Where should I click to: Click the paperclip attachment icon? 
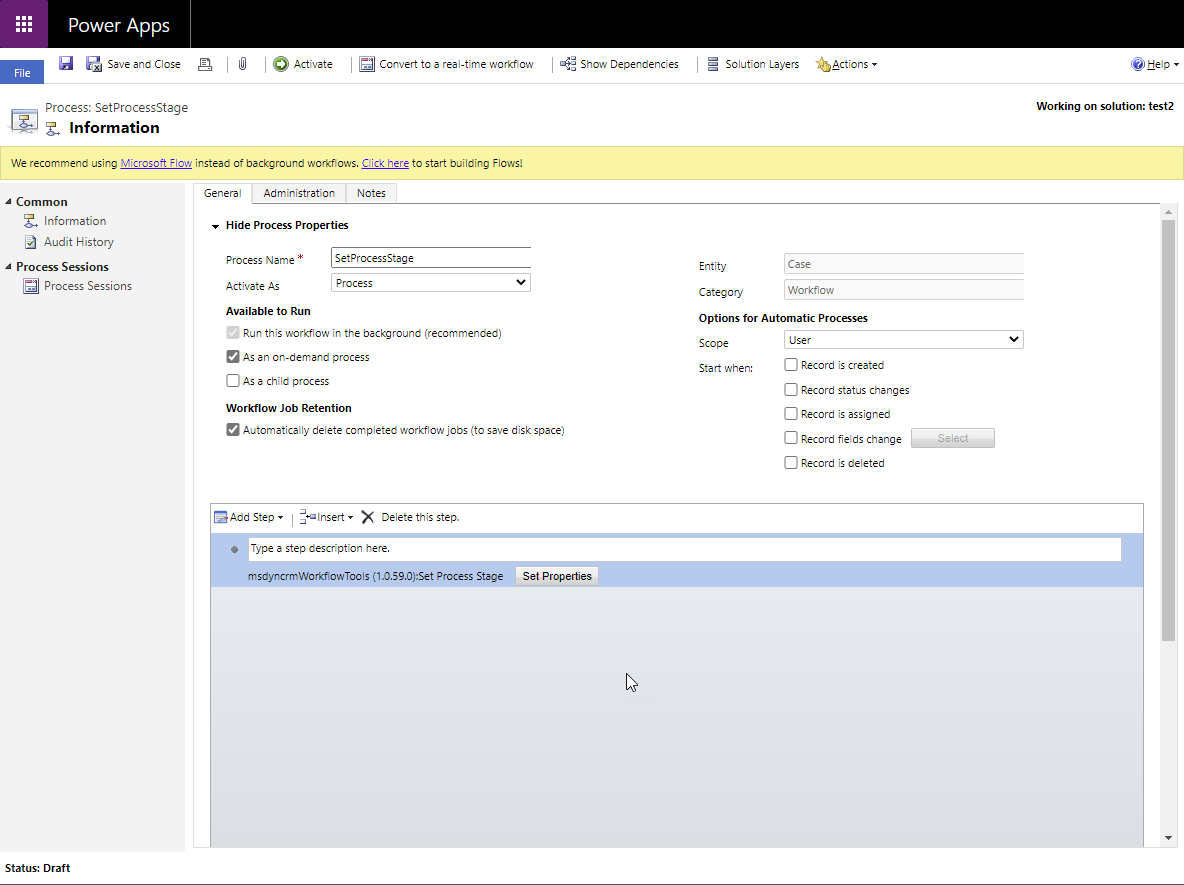pos(242,63)
